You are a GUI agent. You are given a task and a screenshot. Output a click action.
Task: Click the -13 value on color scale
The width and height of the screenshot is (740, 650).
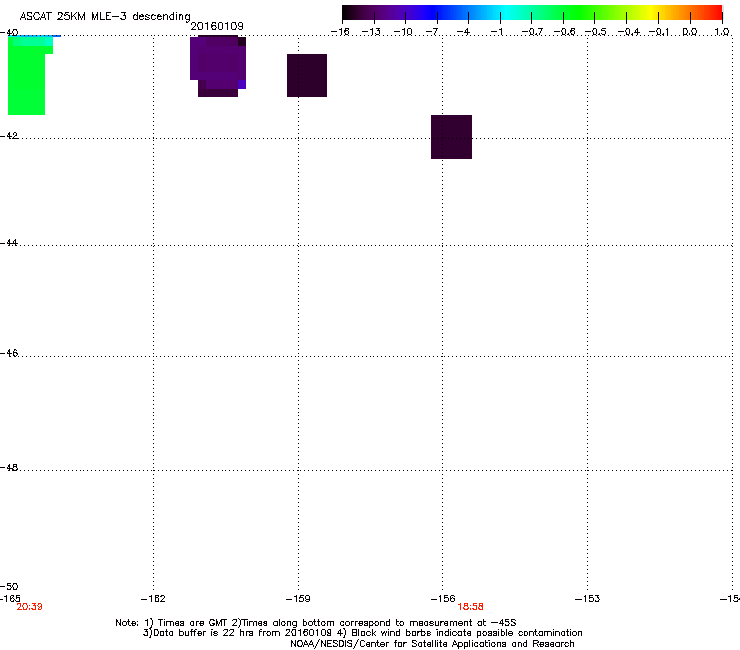(x=371, y=32)
